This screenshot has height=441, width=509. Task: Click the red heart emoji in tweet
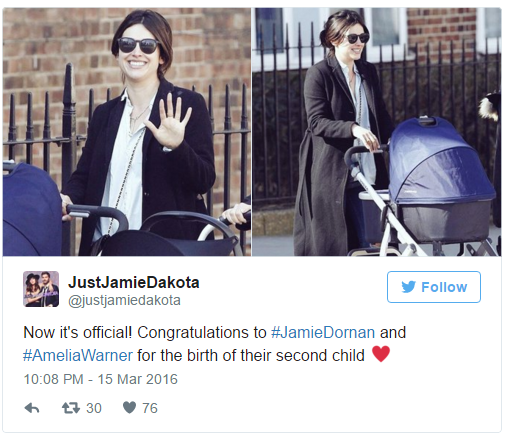pyautogui.click(x=381, y=354)
